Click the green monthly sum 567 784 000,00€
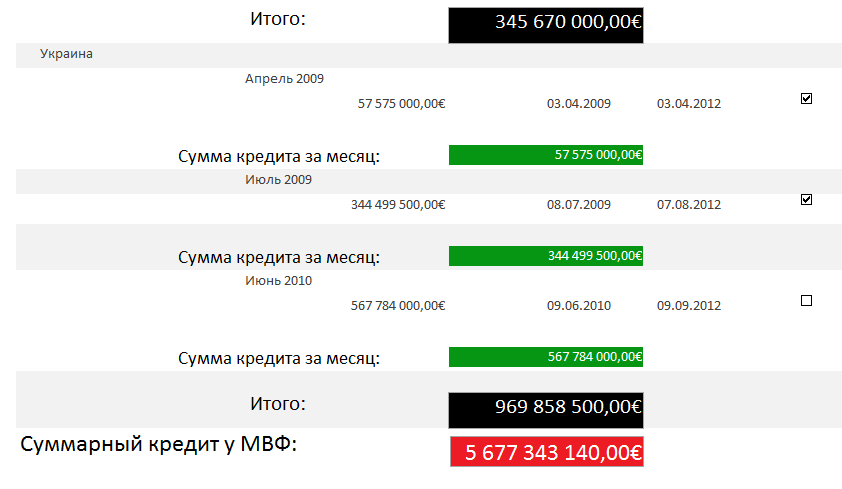 point(546,357)
